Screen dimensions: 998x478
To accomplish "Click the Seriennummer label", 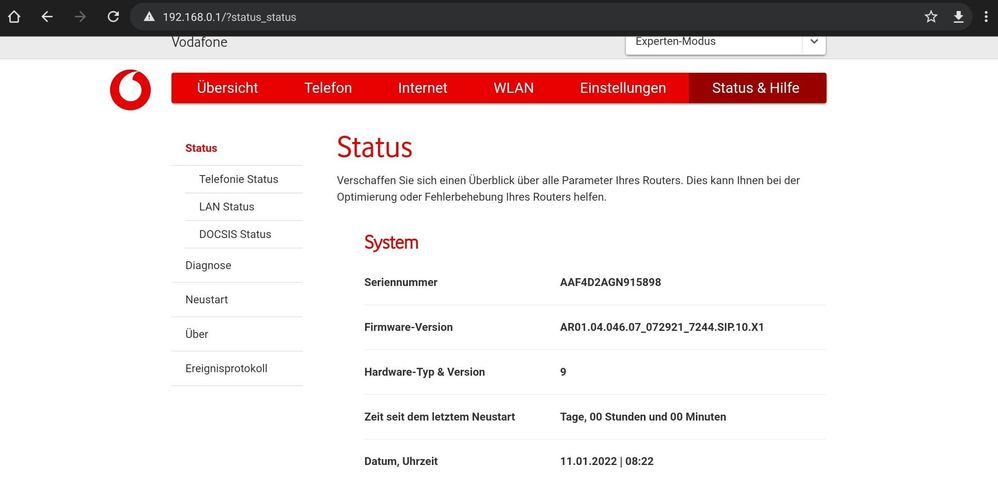I will coord(401,282).
